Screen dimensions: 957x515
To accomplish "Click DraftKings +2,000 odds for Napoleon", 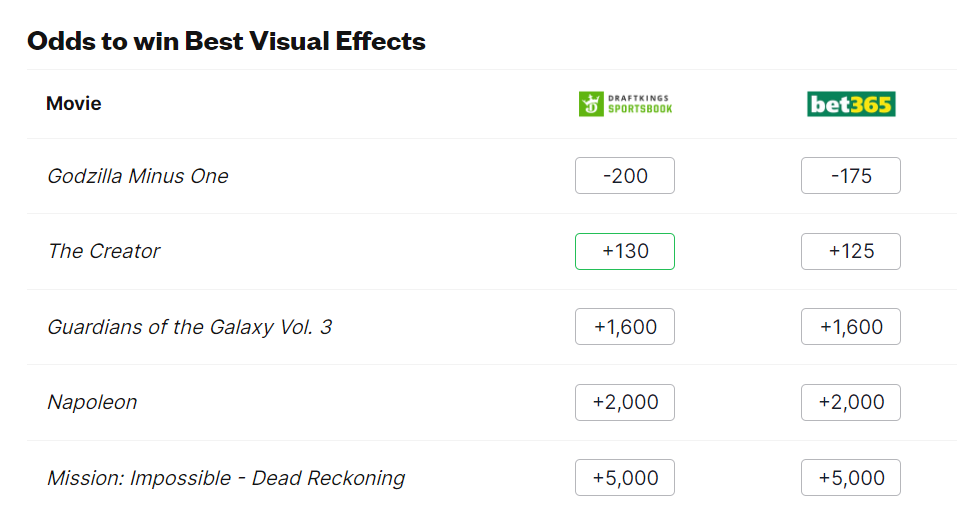I will tap(625, 402).
